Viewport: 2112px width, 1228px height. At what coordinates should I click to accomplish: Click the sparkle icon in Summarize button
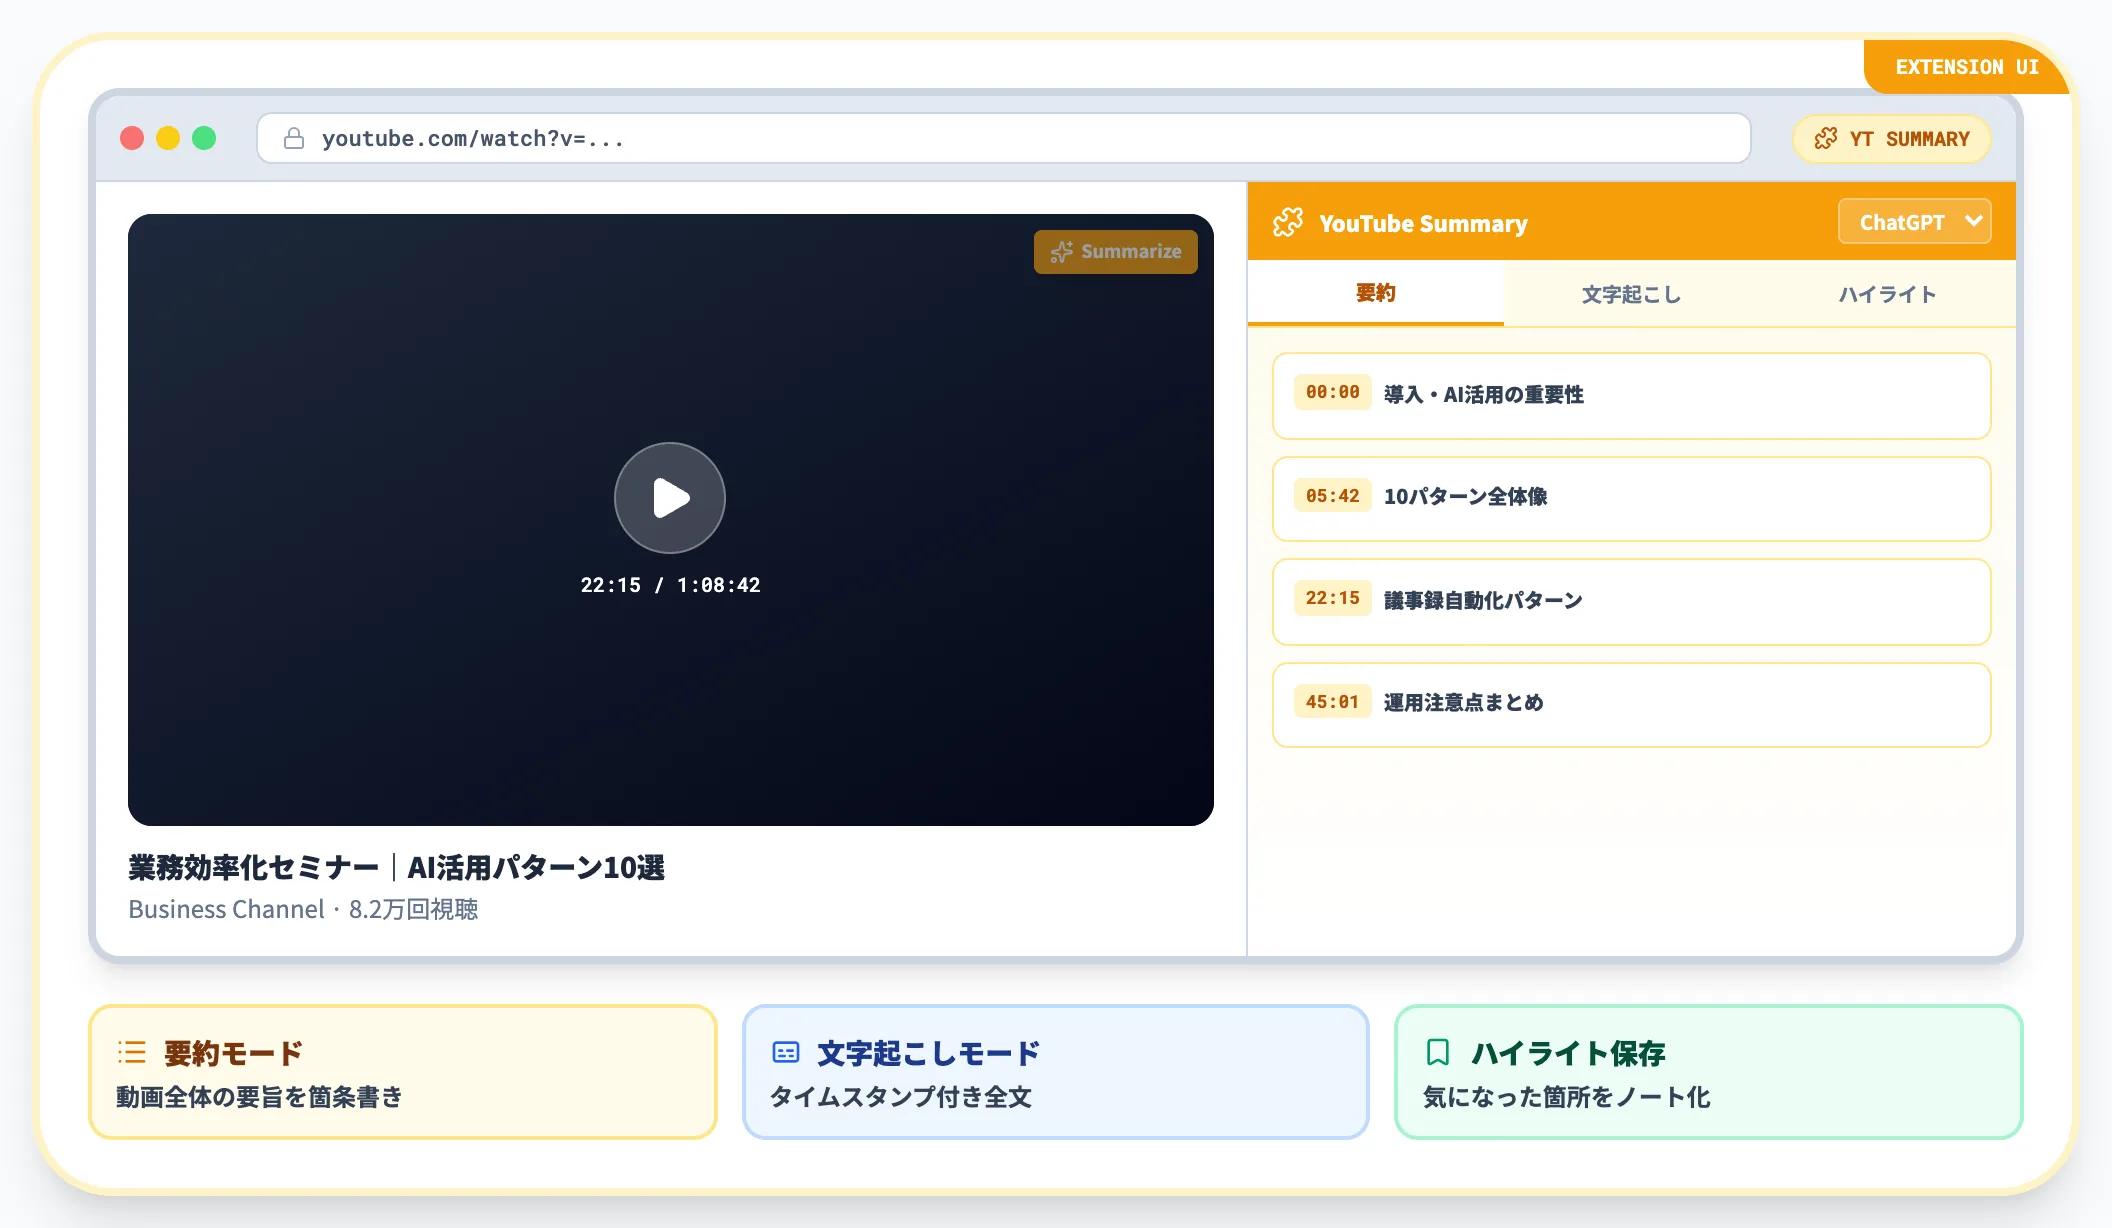(1062, 252)
